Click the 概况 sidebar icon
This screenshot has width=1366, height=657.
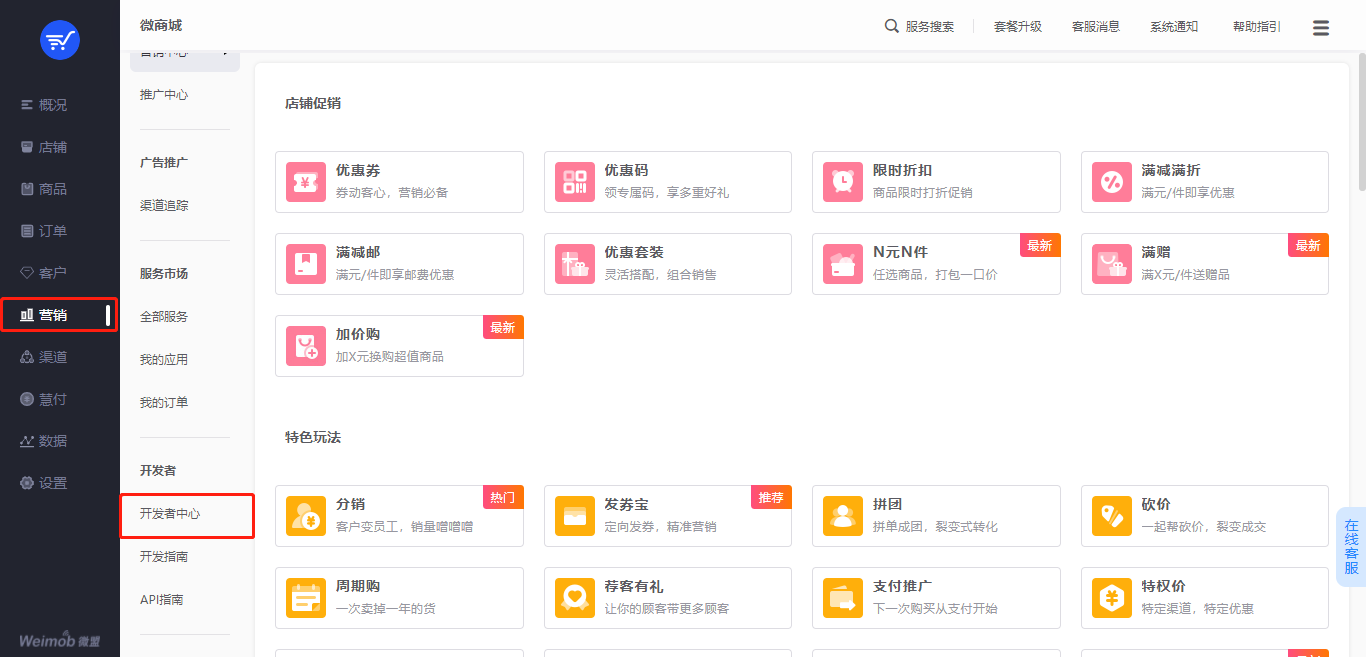27,105
